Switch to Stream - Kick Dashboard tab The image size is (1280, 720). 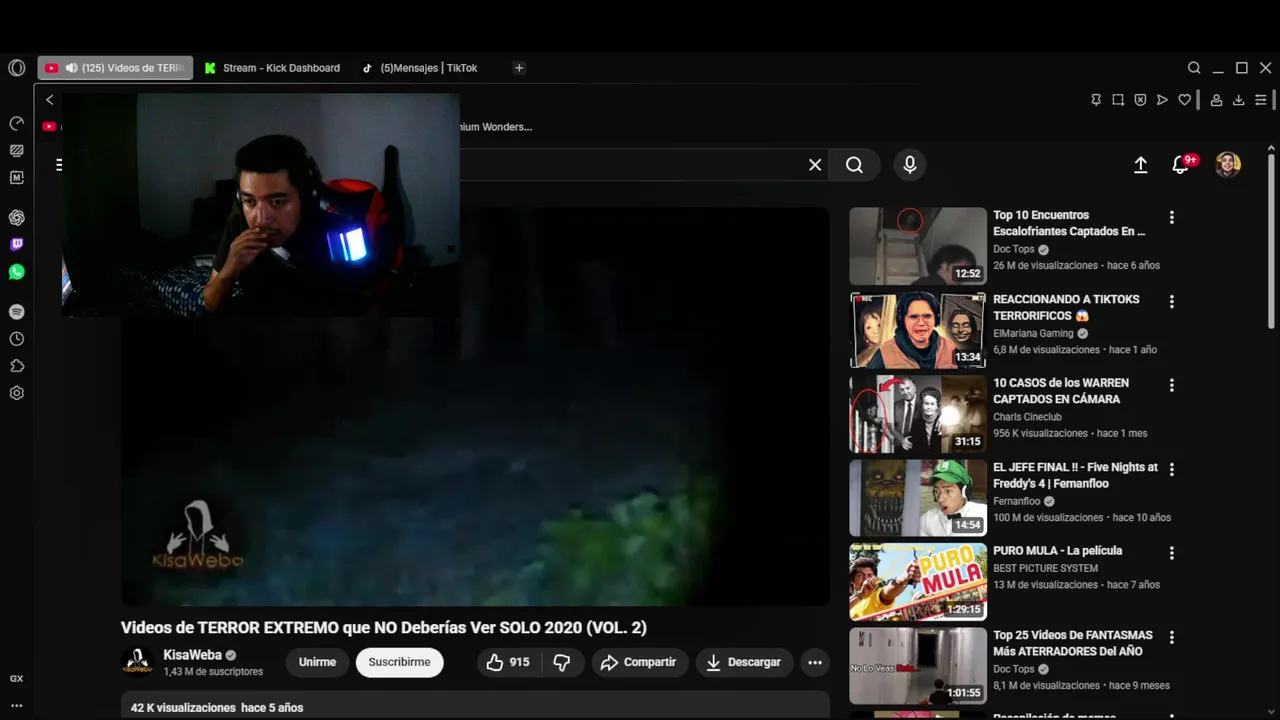[x=272, y=68]
